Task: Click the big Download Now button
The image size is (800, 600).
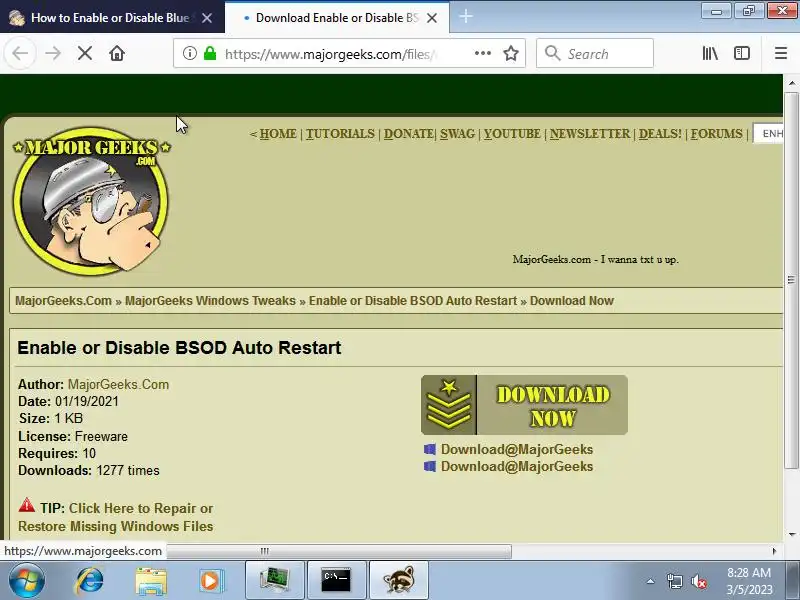Action: pyautogui.click(x=524, y=405)
